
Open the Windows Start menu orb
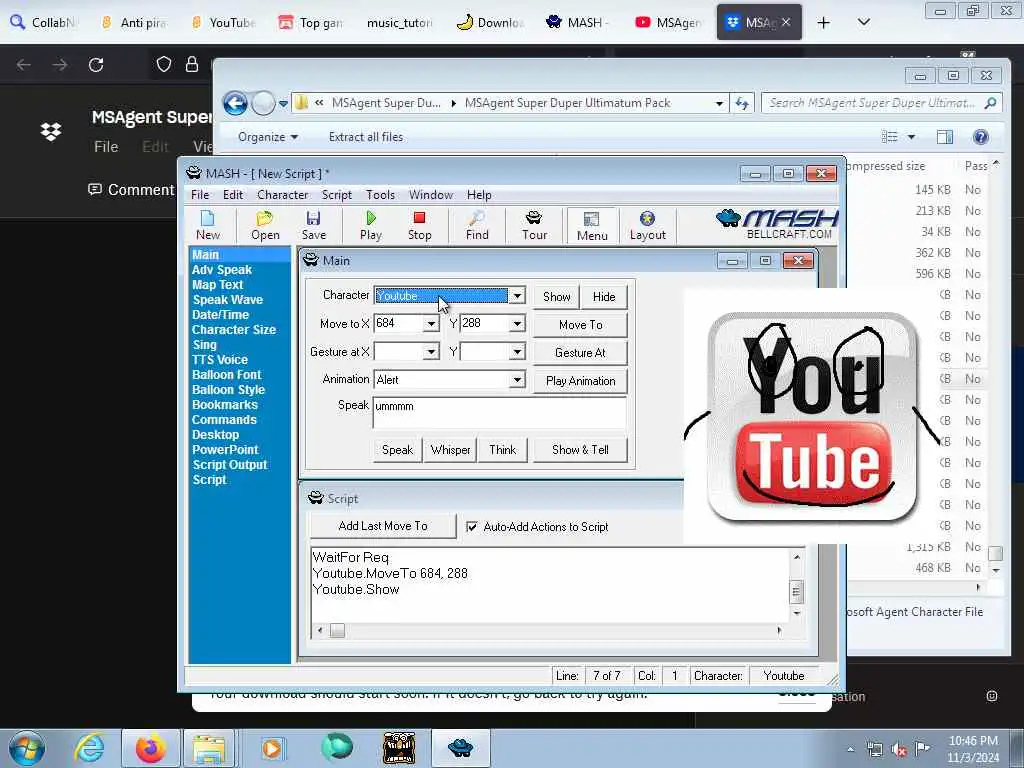point(27,748)
